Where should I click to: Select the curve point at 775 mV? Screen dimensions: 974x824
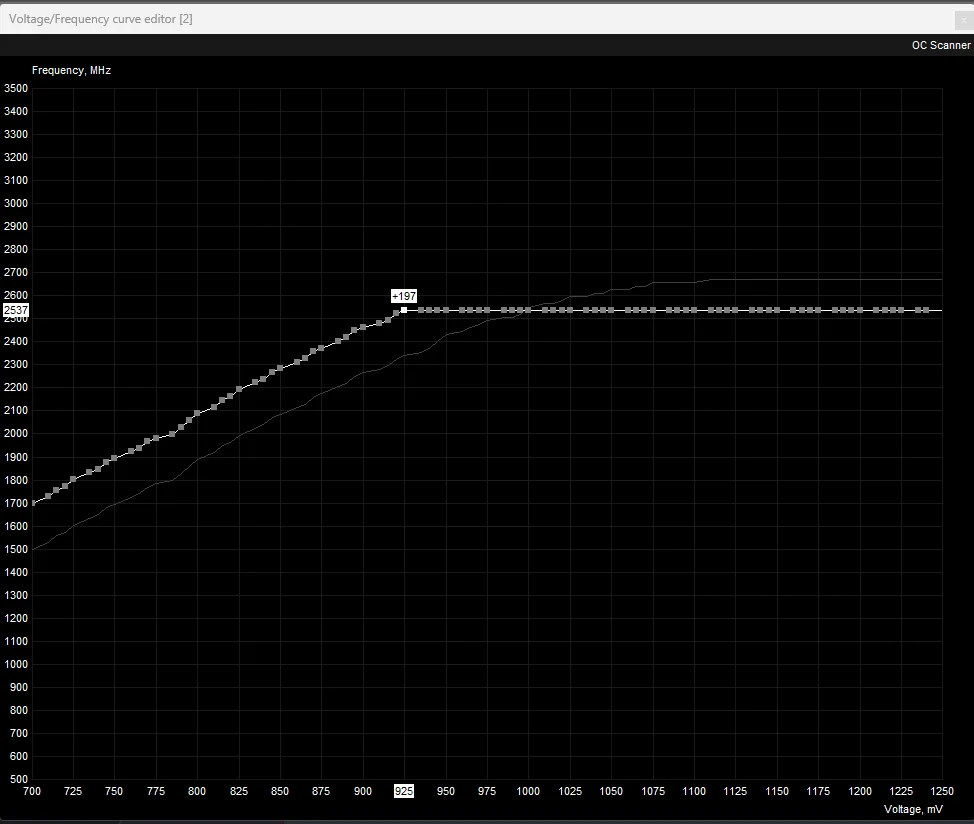[x=156, y=438]
